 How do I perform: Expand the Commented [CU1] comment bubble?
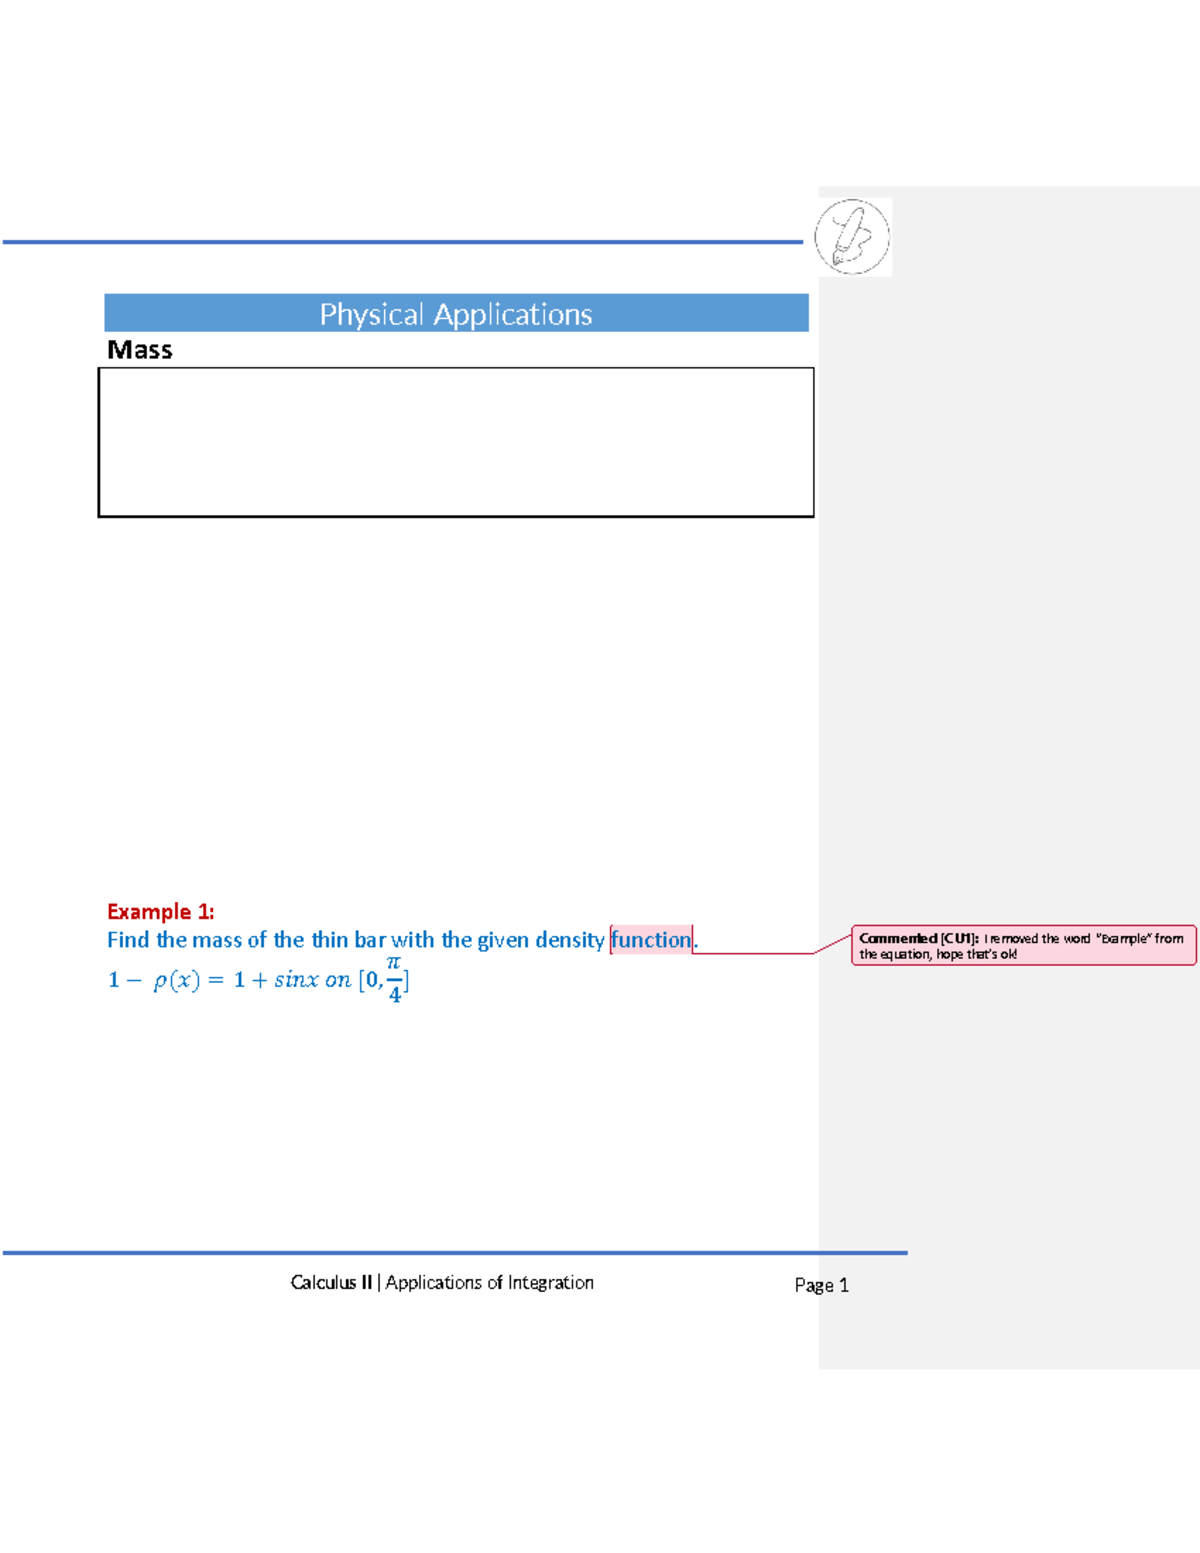click(1020, 947)
